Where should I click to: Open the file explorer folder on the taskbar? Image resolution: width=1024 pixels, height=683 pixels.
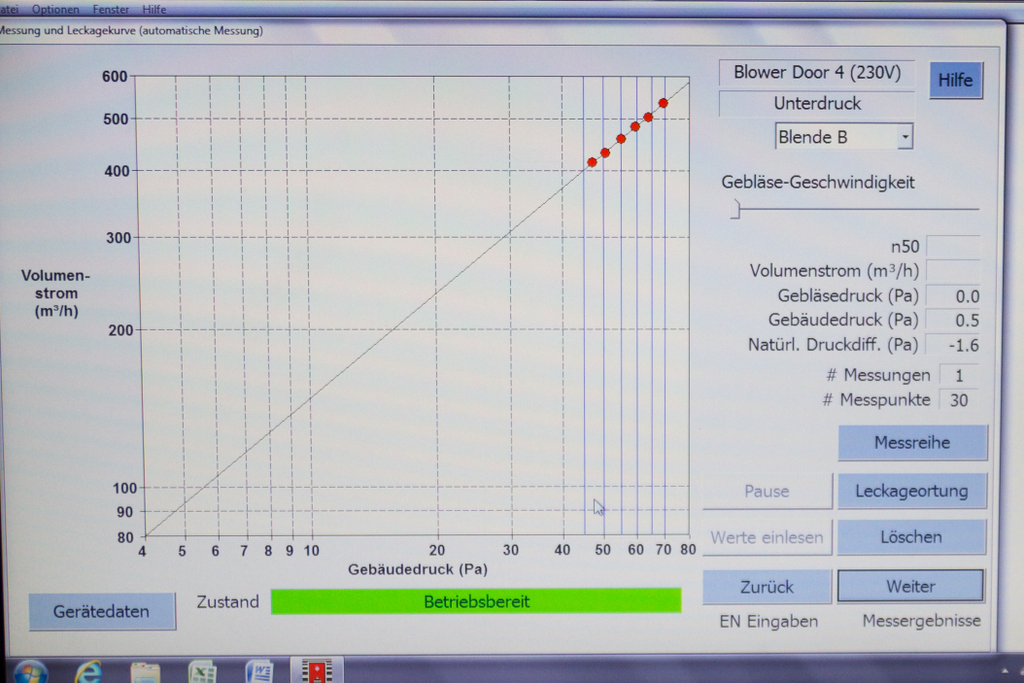click(145, 673)
